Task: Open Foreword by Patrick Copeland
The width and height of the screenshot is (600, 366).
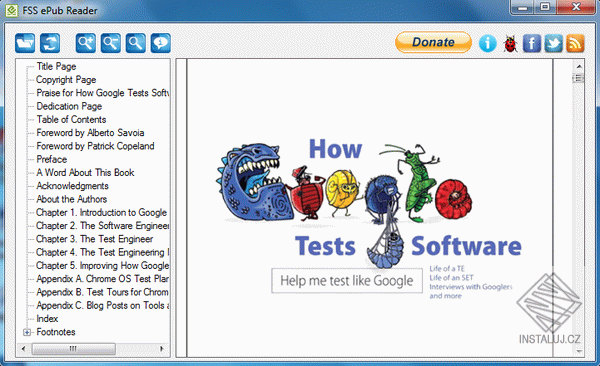Action: [95, 146]
